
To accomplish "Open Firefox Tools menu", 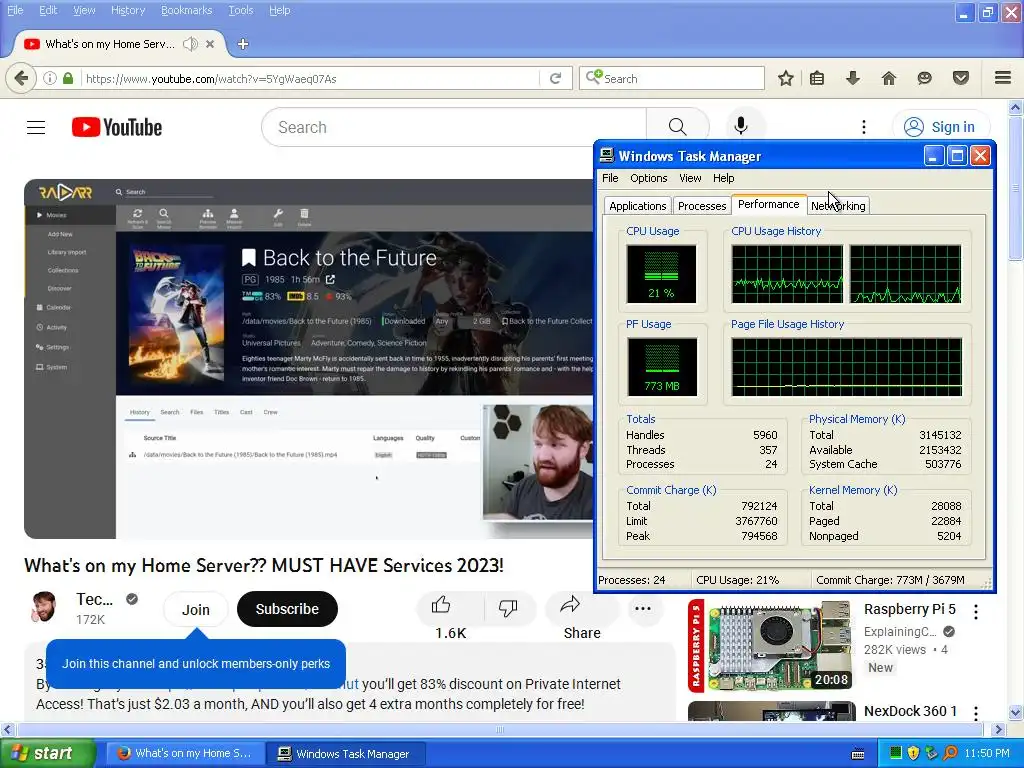I will point(240,10).
